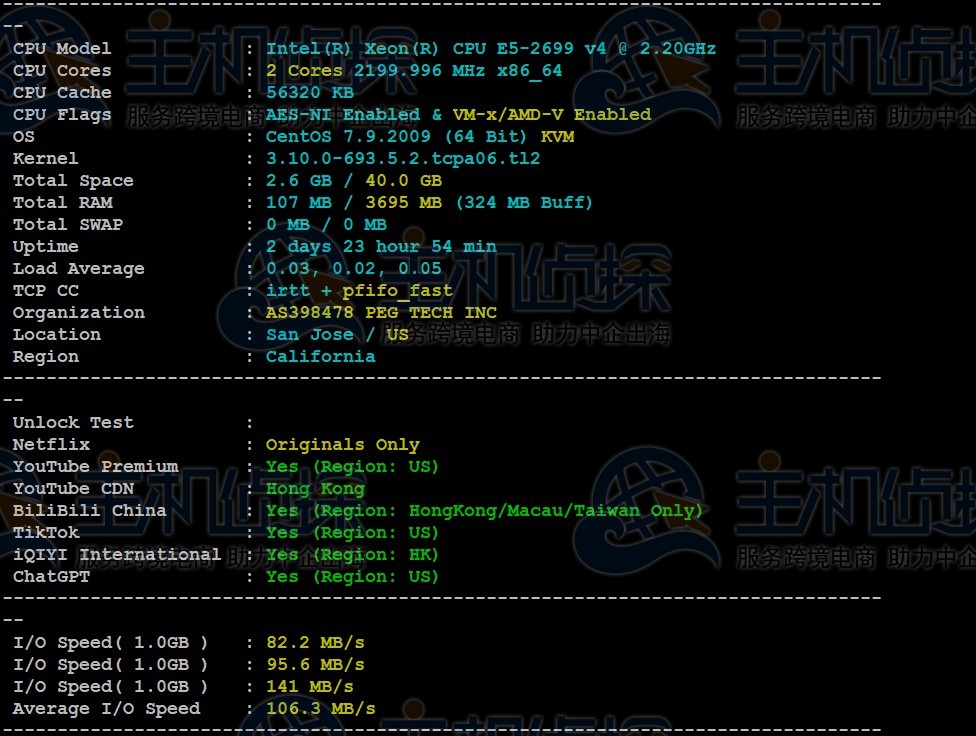
Task: Select the Uptime label
Action: pyautogui.click(x=45, y=247)
